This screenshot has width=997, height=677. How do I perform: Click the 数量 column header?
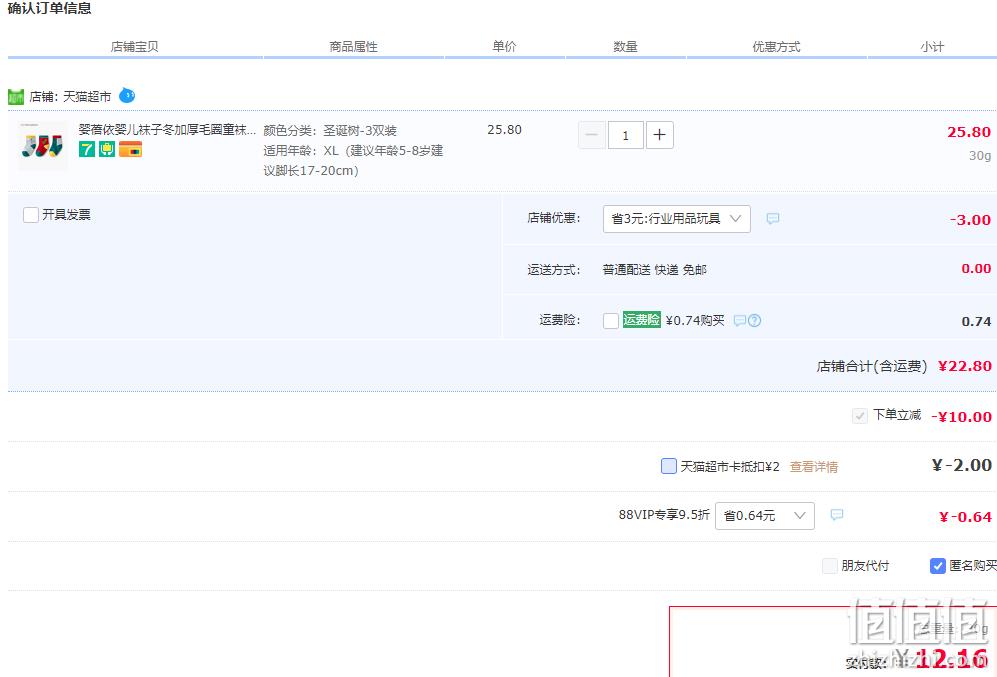(x=625, y=46)
